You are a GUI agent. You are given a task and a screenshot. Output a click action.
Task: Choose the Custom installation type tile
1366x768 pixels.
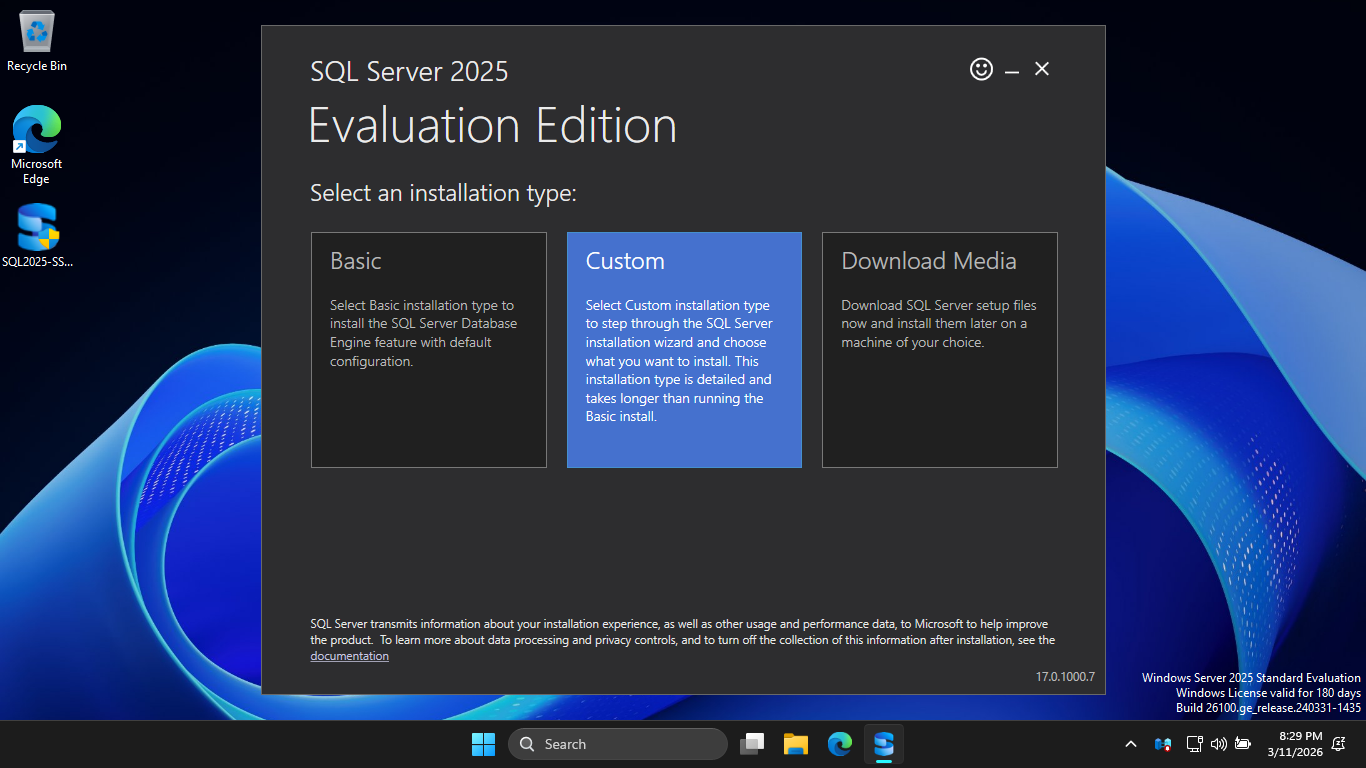tap(684, 350)
